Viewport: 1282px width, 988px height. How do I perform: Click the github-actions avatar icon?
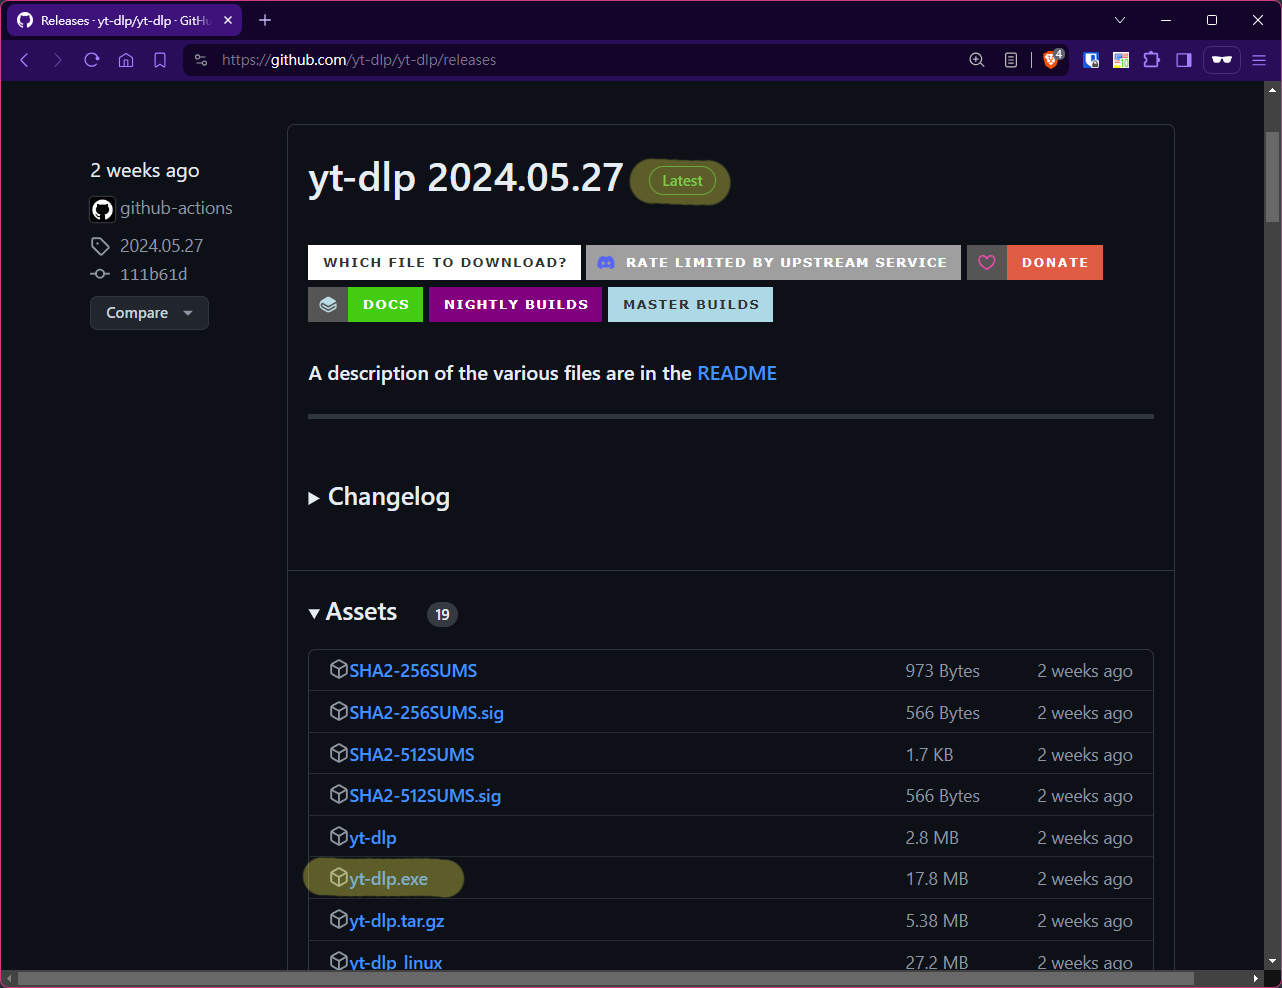(101, 209)
